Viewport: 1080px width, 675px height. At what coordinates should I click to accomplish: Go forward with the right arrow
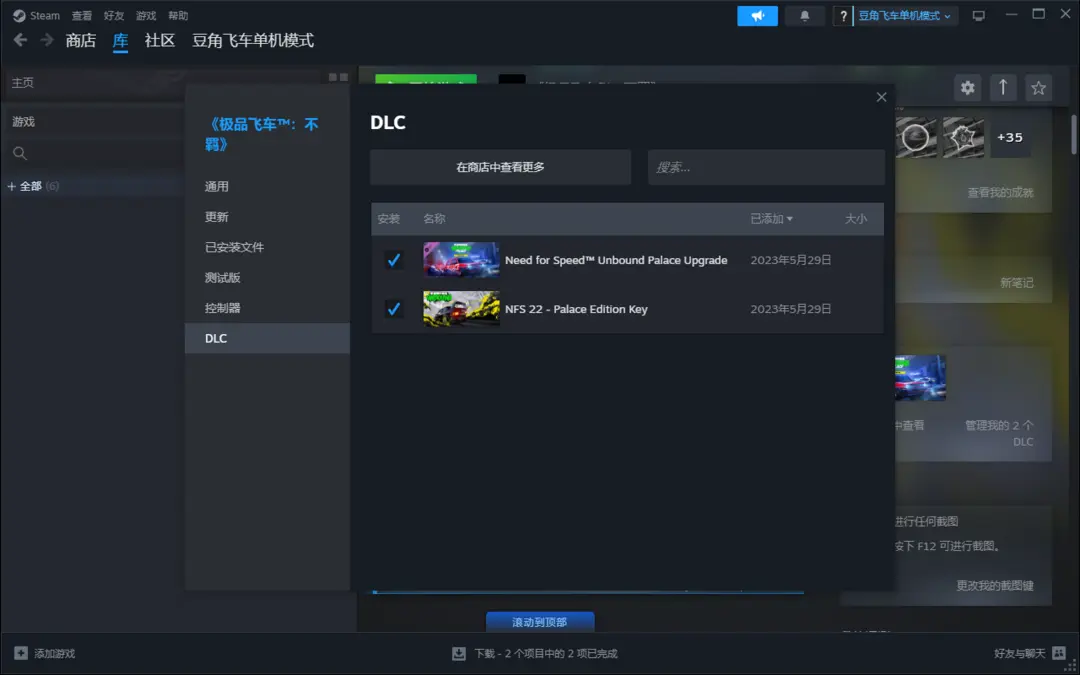point(47,40)
